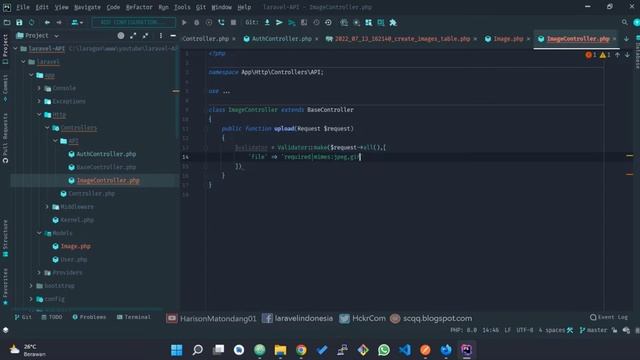Click the Synchronize/reload toolbar icon
640x360 pixels.
(x=31, y=22)
